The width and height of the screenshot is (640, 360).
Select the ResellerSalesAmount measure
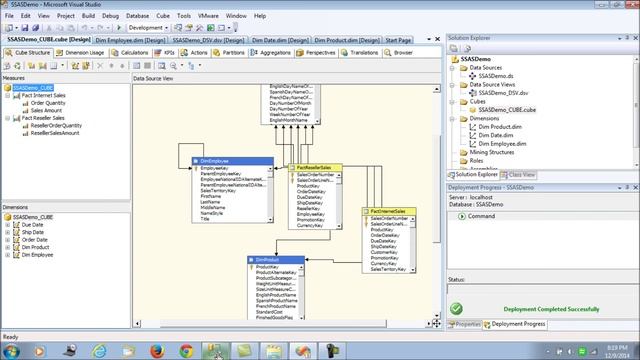[55, 133]
